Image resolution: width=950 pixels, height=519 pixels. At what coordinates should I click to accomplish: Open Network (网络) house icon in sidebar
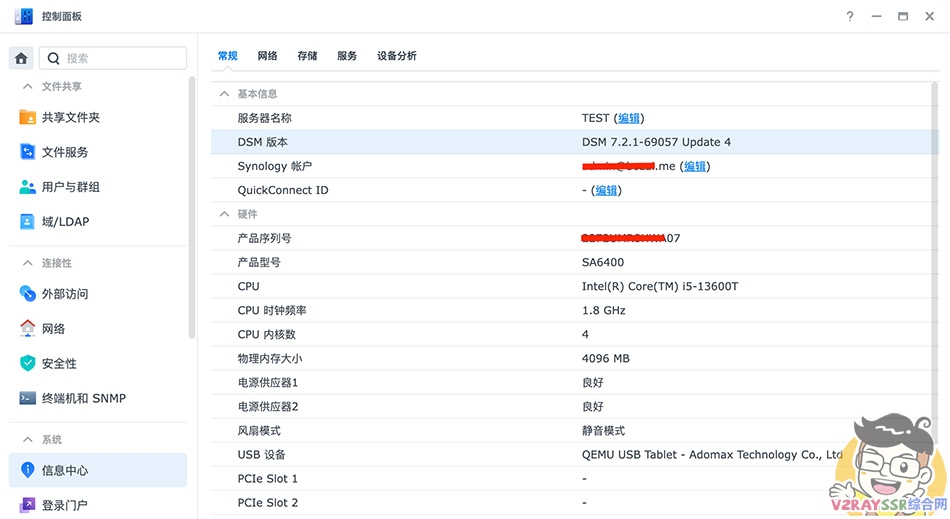click(x=27, y=328)
